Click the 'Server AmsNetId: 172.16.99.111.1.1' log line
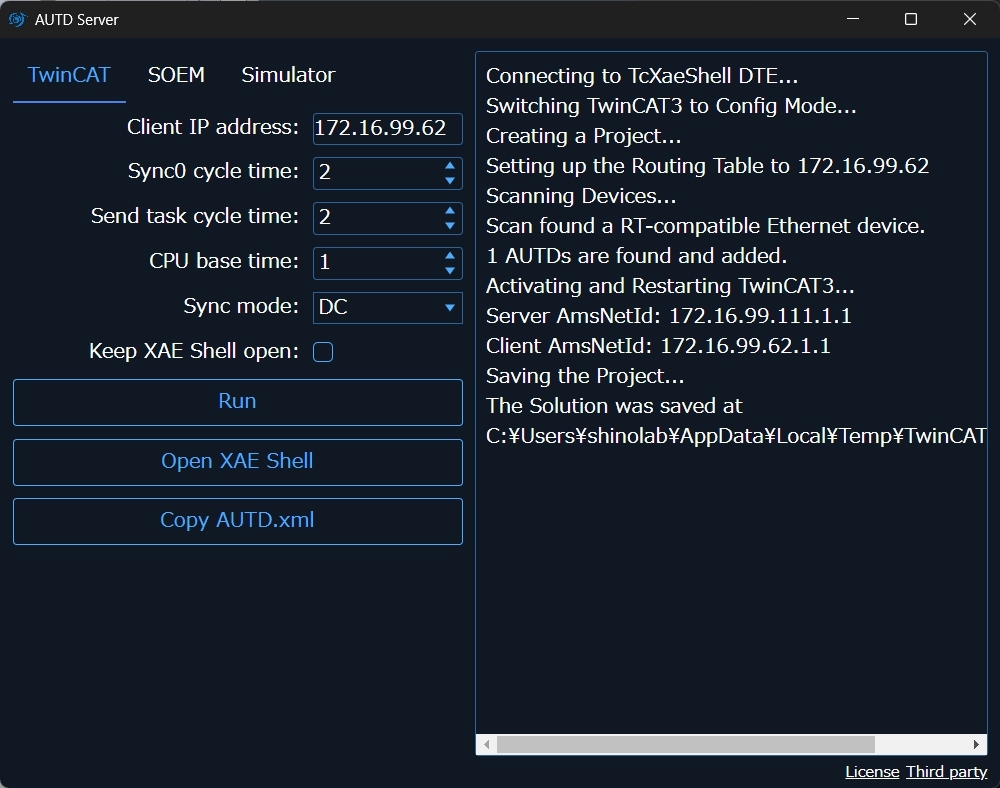1000x788 pixels. pos(668,316)
